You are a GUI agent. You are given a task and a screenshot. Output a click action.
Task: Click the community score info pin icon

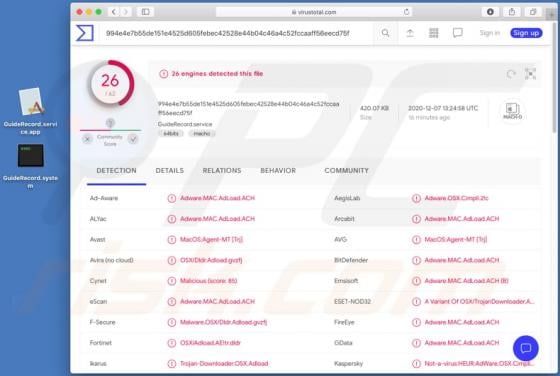110,123
